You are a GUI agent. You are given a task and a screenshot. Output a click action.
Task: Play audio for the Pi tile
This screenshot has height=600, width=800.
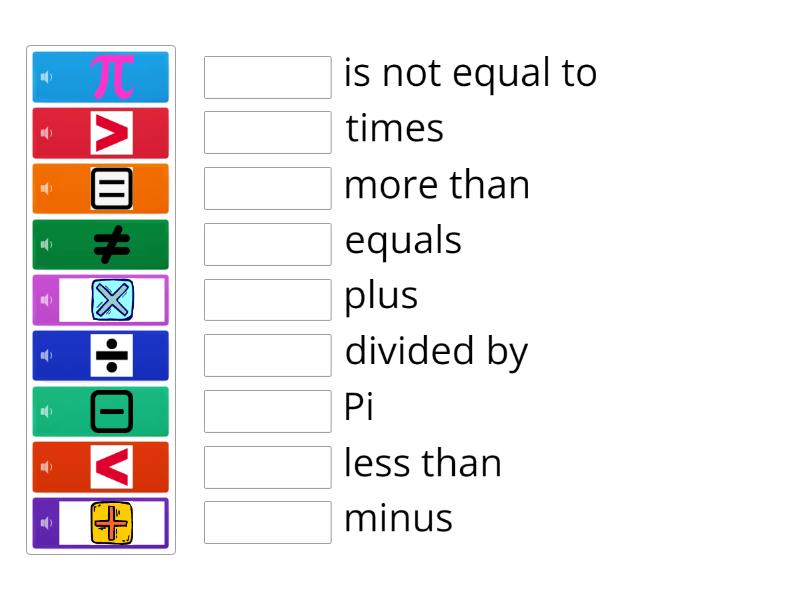point(45,76)
